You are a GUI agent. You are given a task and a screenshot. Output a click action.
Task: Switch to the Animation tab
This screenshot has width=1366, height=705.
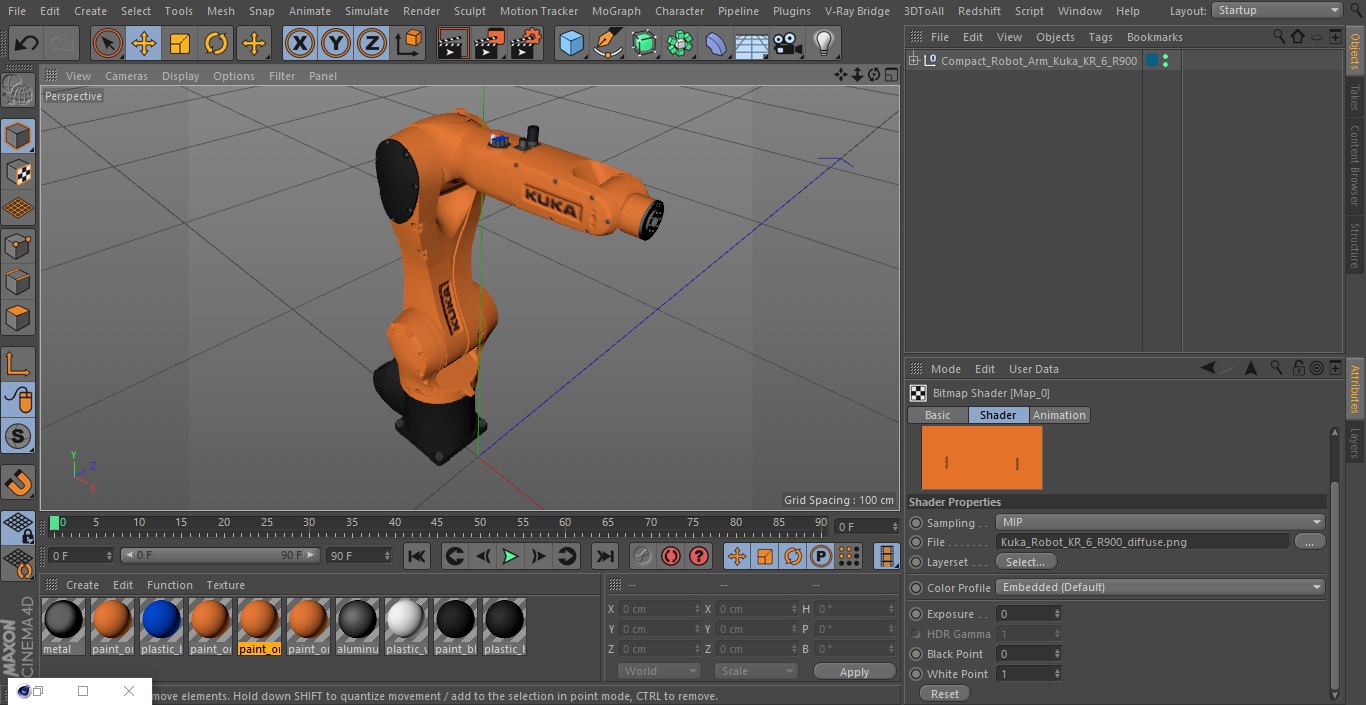pyautogui.click(x=1059, y=415)
